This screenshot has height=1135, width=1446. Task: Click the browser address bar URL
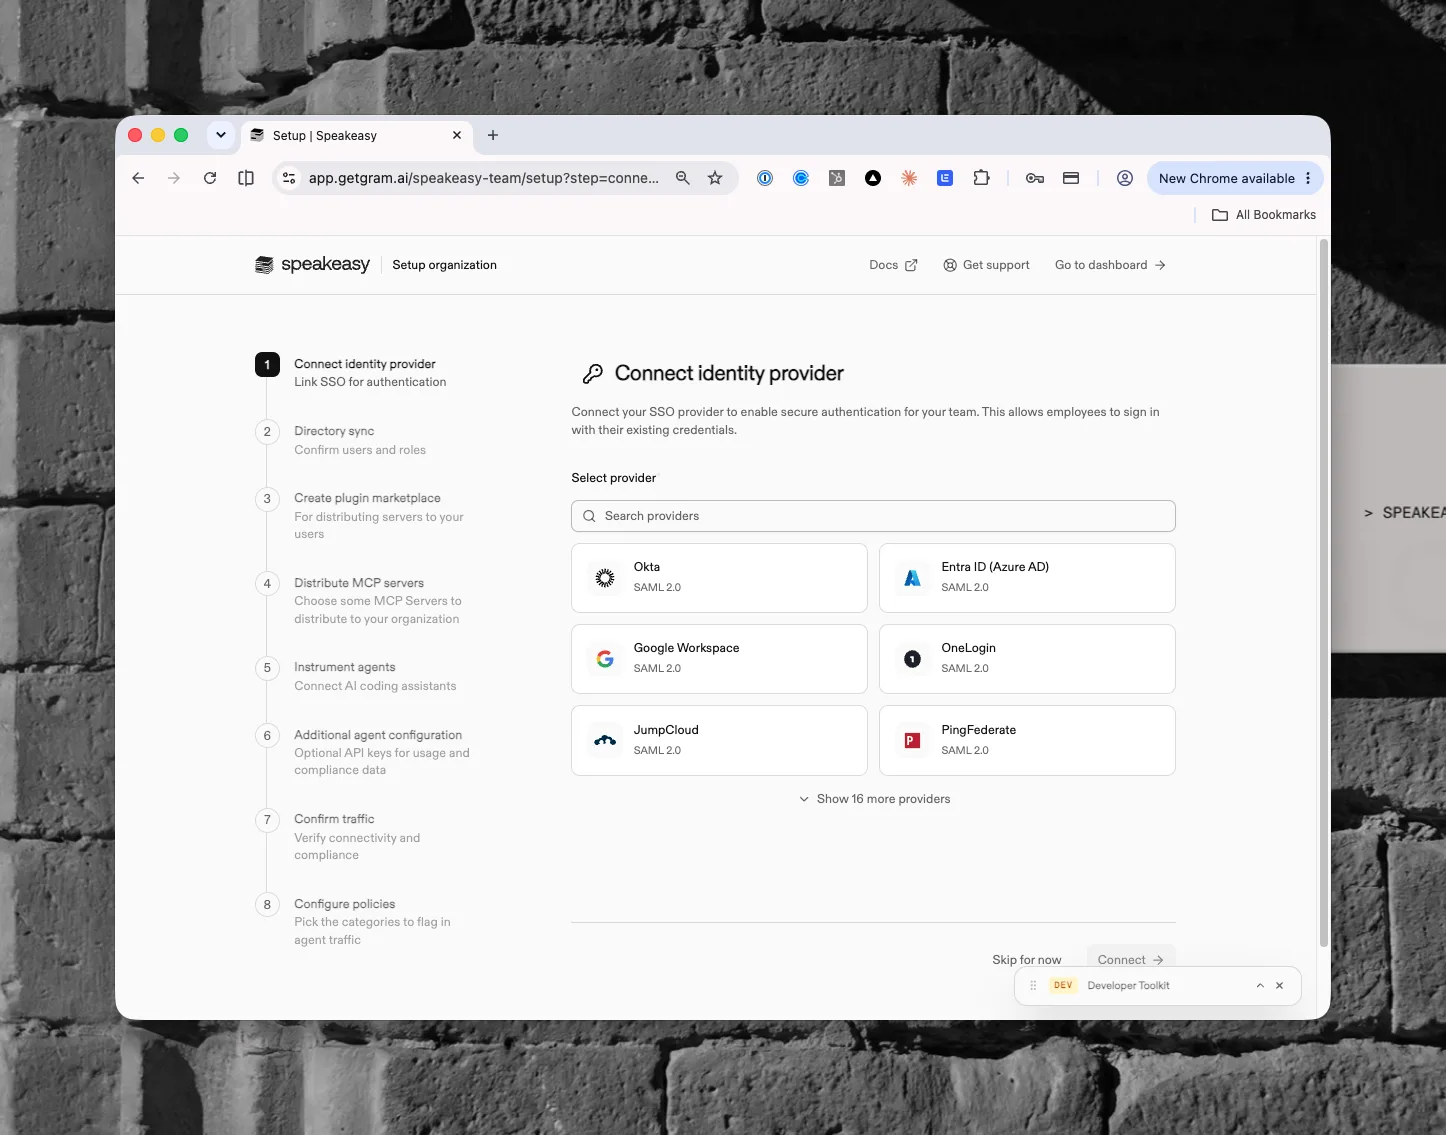[483, 178]
